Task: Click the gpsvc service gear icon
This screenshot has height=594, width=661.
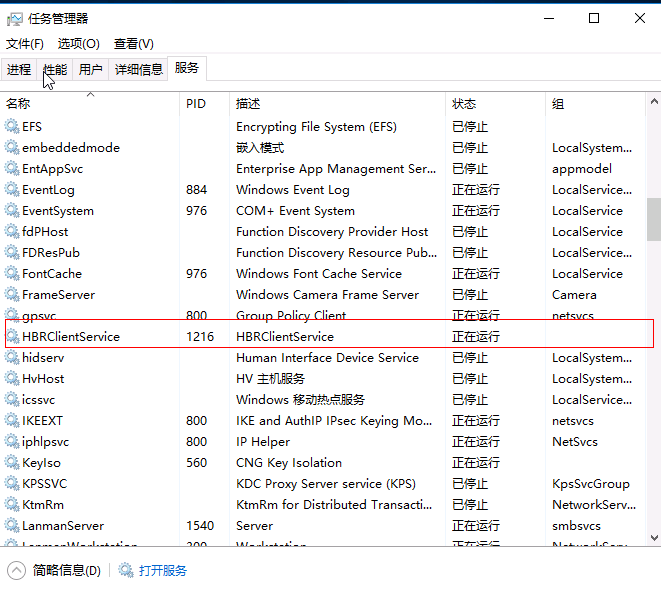Action: click(12, 314)
